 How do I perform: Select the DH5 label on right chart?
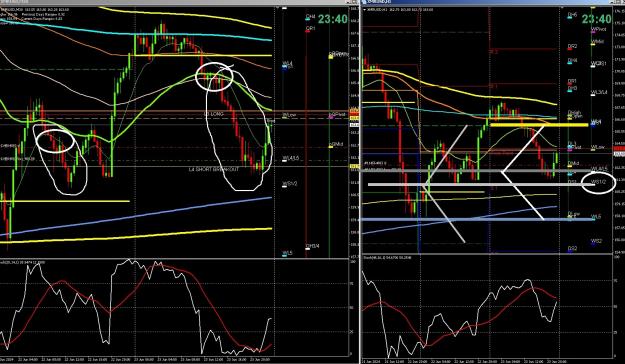(573, 15)
